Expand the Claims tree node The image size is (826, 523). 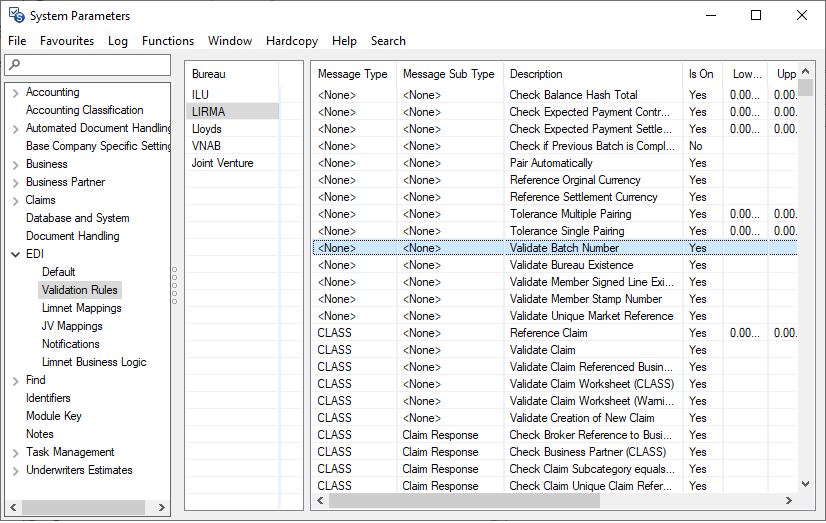[x=16, y=201]
